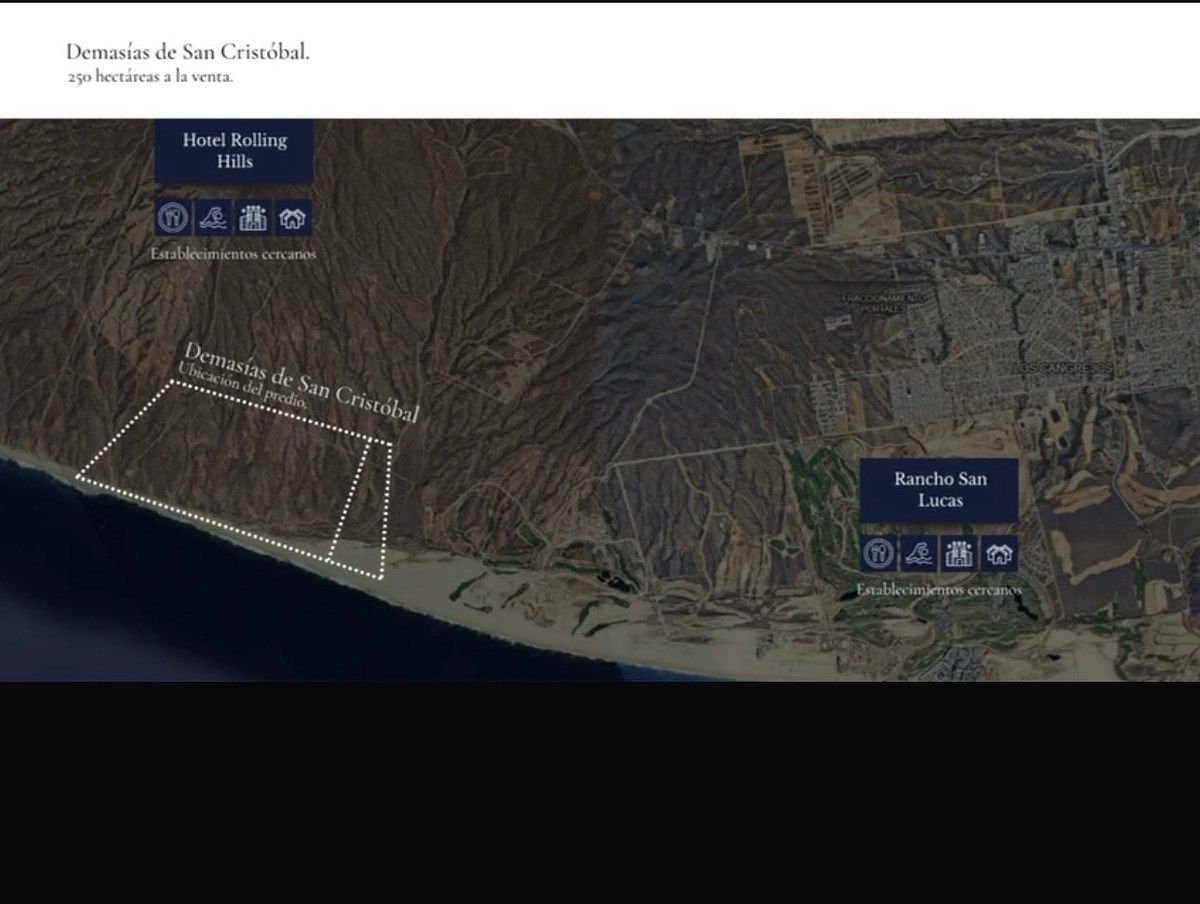
Task: Click the 'Ubicación del predio' map caption
Action: (x=240, y=392)
